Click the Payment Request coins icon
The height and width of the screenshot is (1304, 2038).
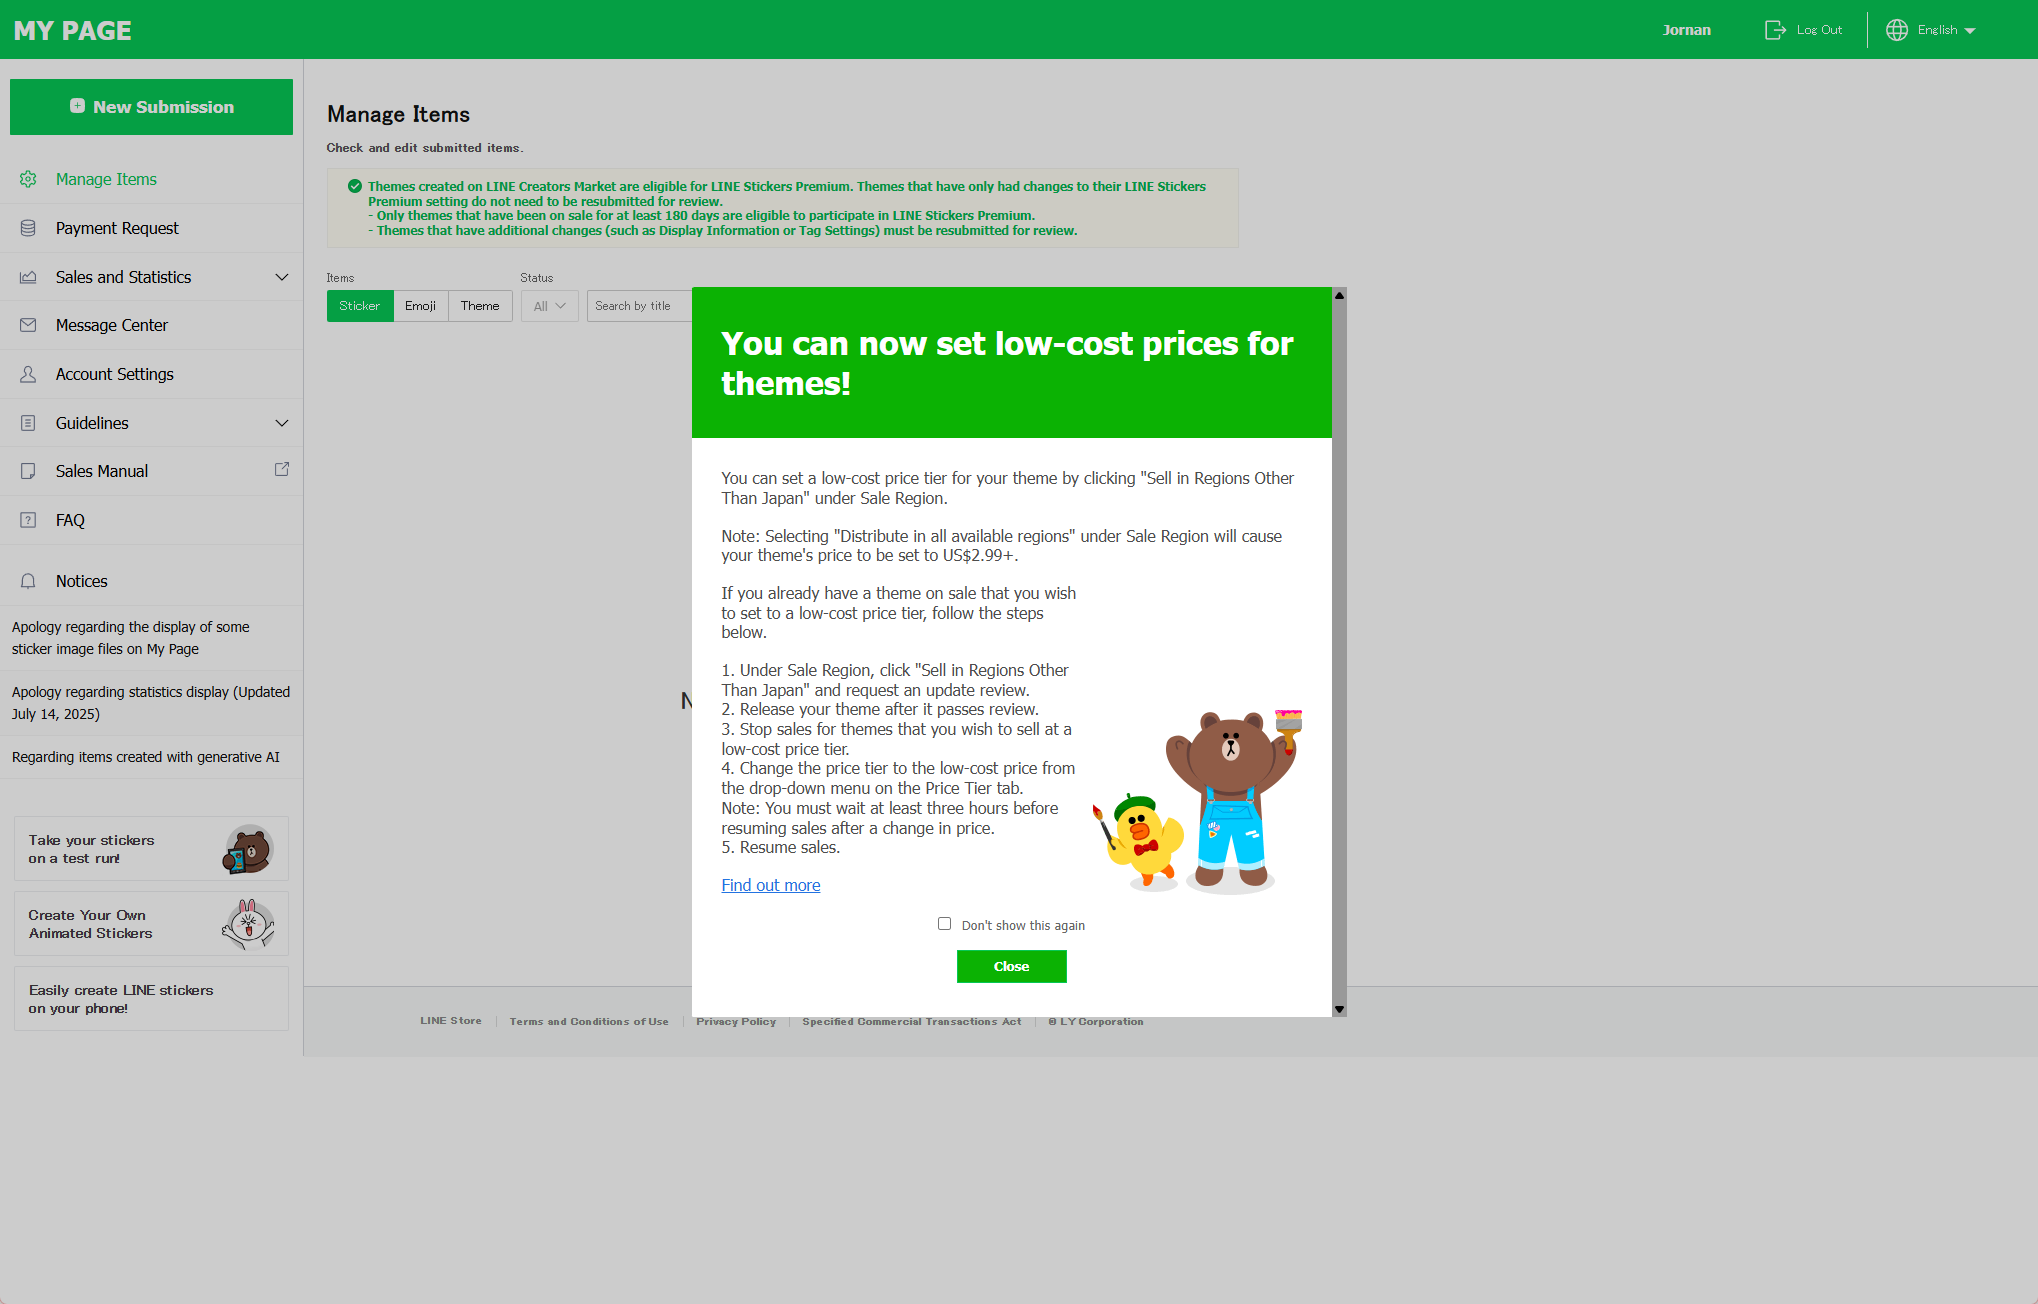[x=28, y=228]
